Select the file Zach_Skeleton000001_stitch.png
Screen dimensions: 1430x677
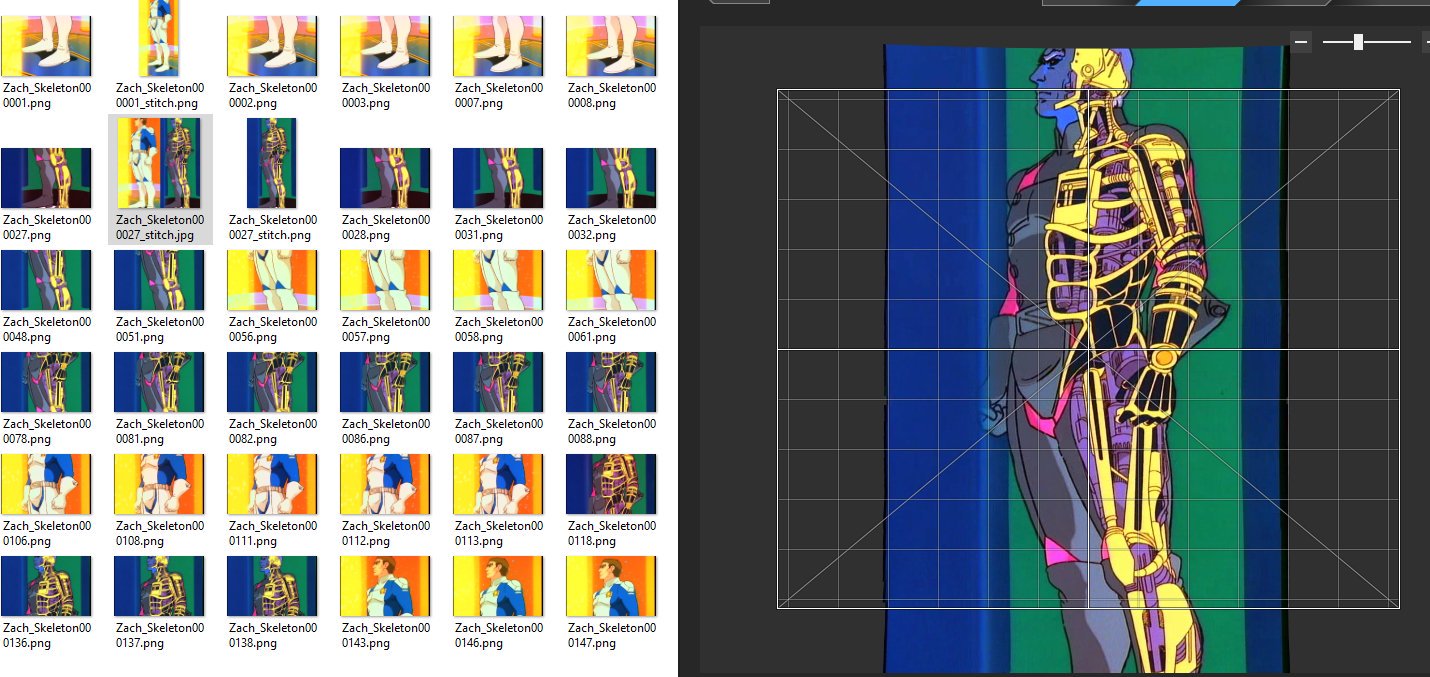pyautogui.click(x=160, y=56)
